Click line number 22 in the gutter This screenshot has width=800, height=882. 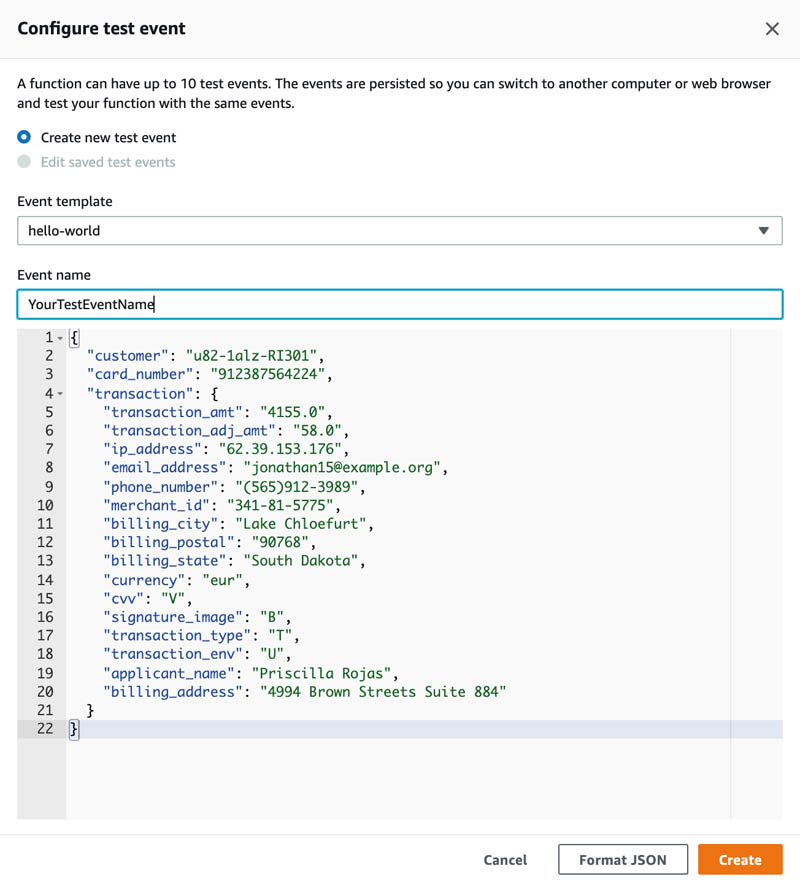pyautogui.click(x=45, y=729)
